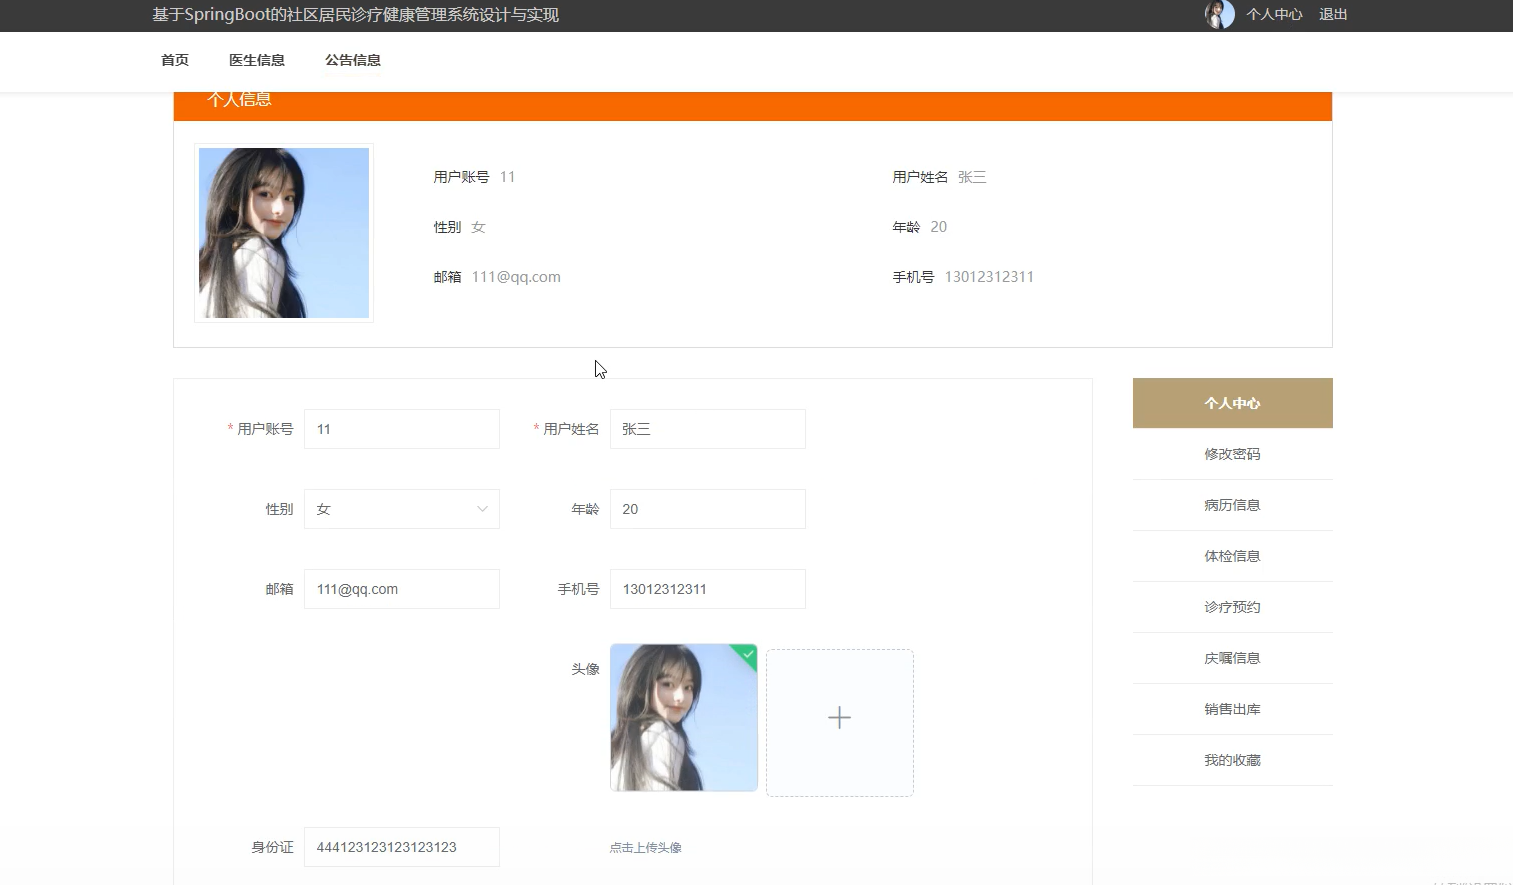The height and width of the screenshot is (885, 1513).
Task: Open 病历信息 from the sidebar
Action: point(1231,505)
